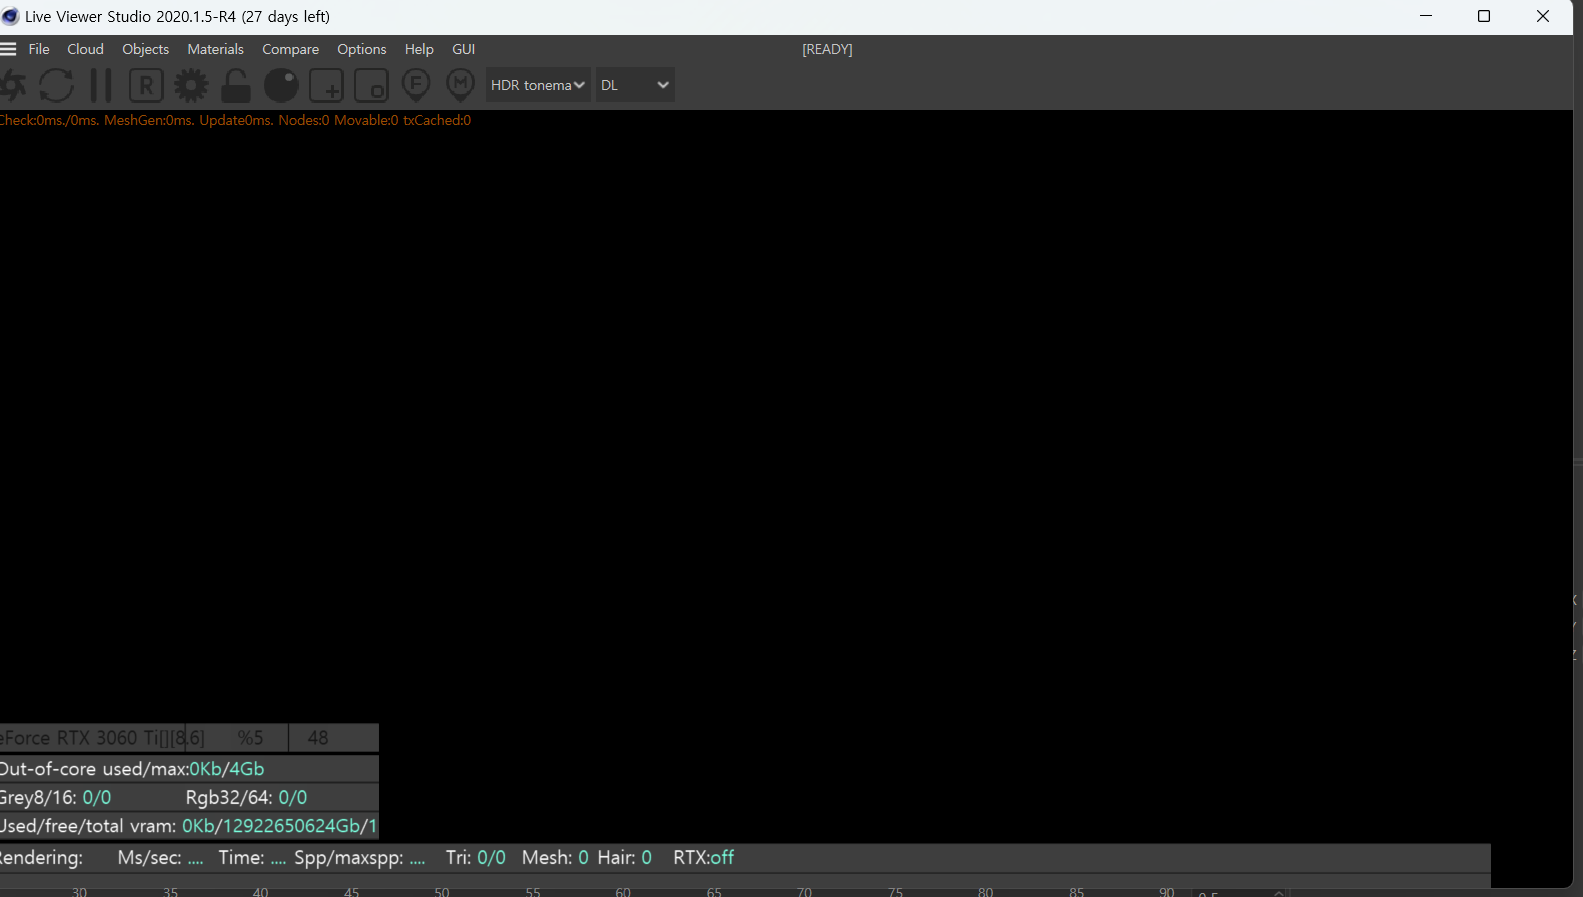
Task: Open the HDR tonemap dropdown
Action: (538, 85)
